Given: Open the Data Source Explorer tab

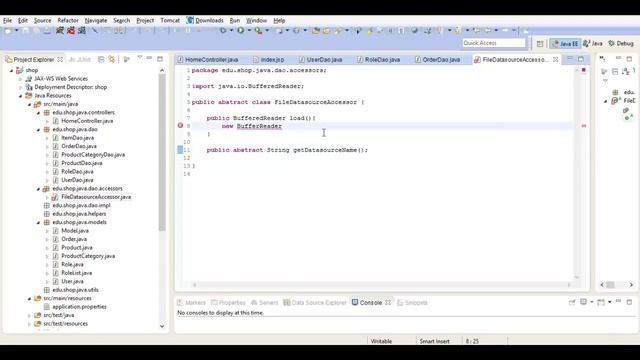Looking at the screenshot, I should point(315,302).
